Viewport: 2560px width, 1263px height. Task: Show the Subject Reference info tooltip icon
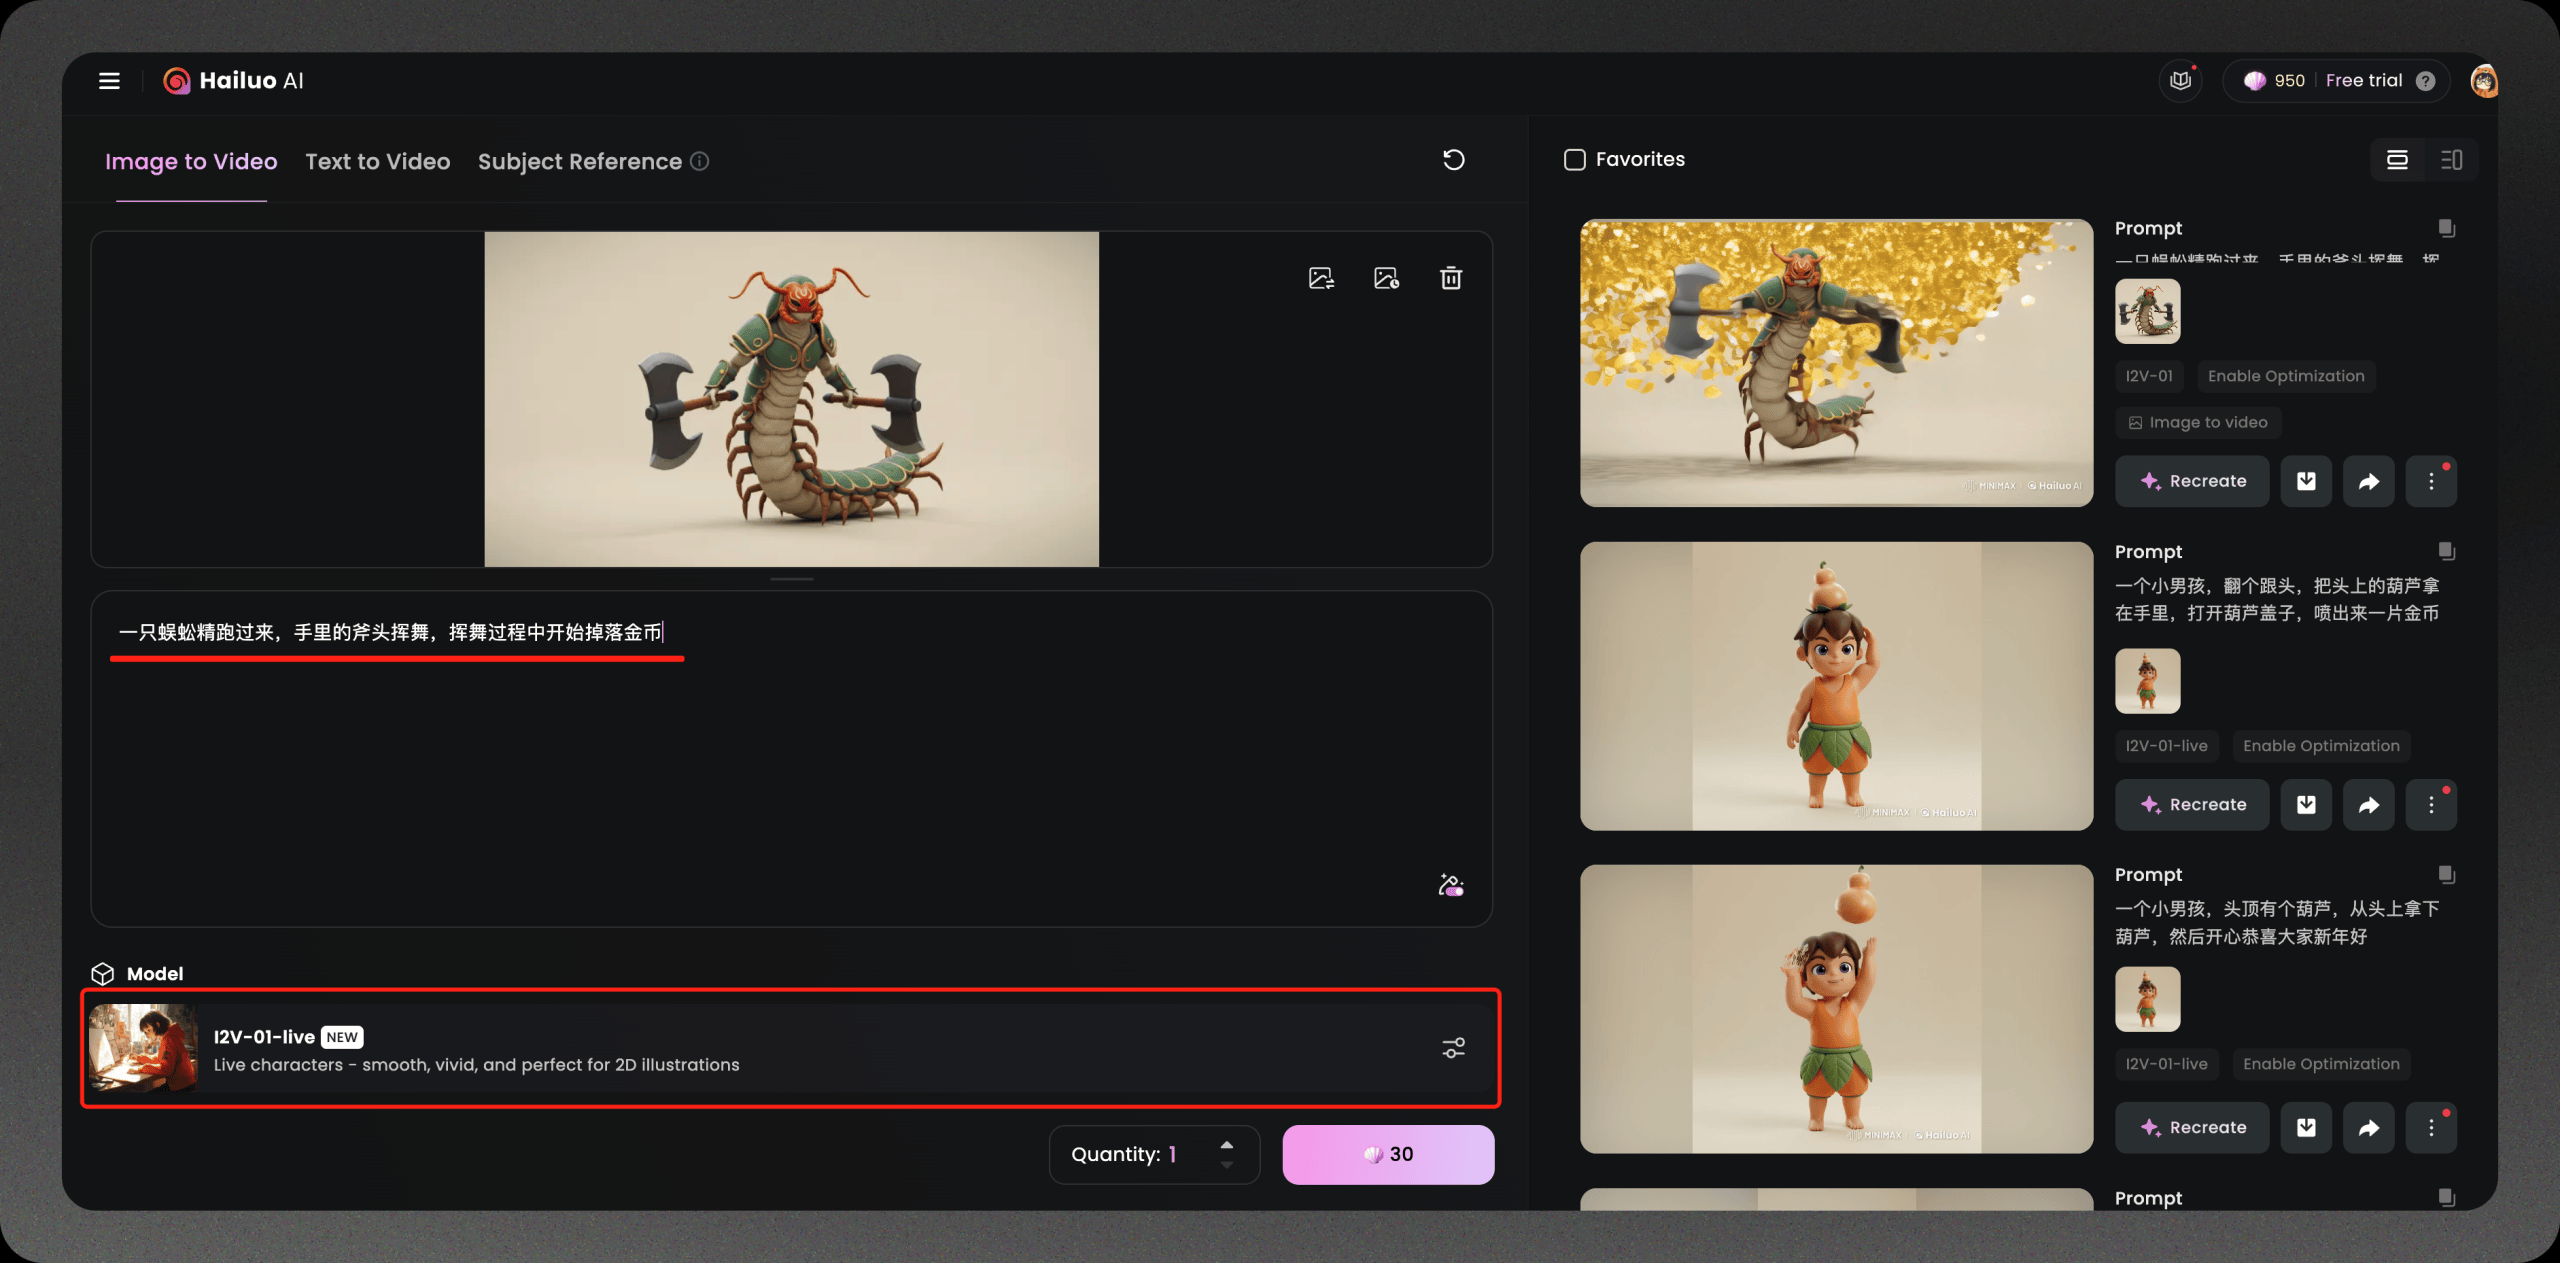[700, 161]
